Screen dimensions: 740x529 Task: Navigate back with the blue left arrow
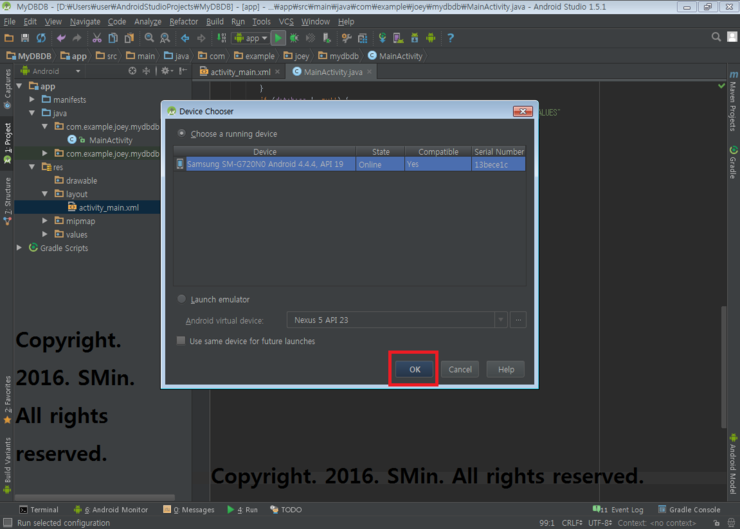tap(185, 38)
